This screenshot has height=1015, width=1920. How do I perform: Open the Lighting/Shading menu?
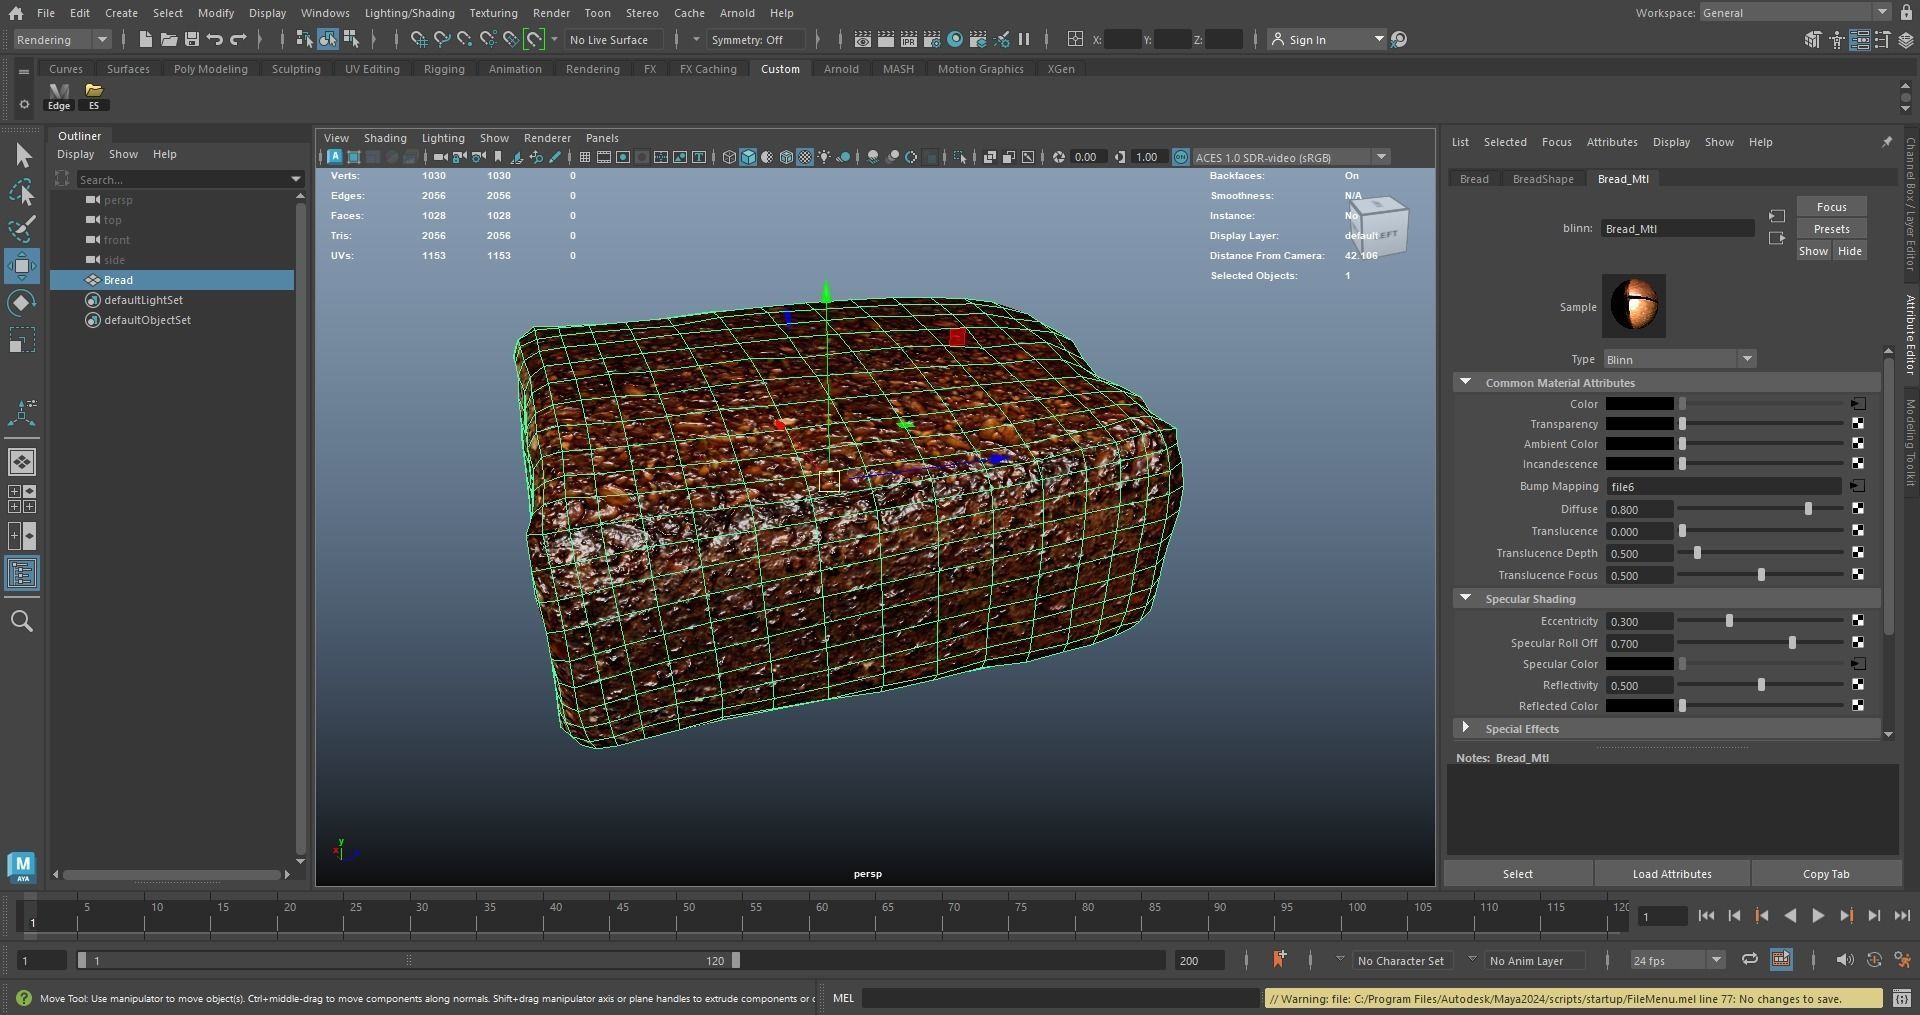409,13
